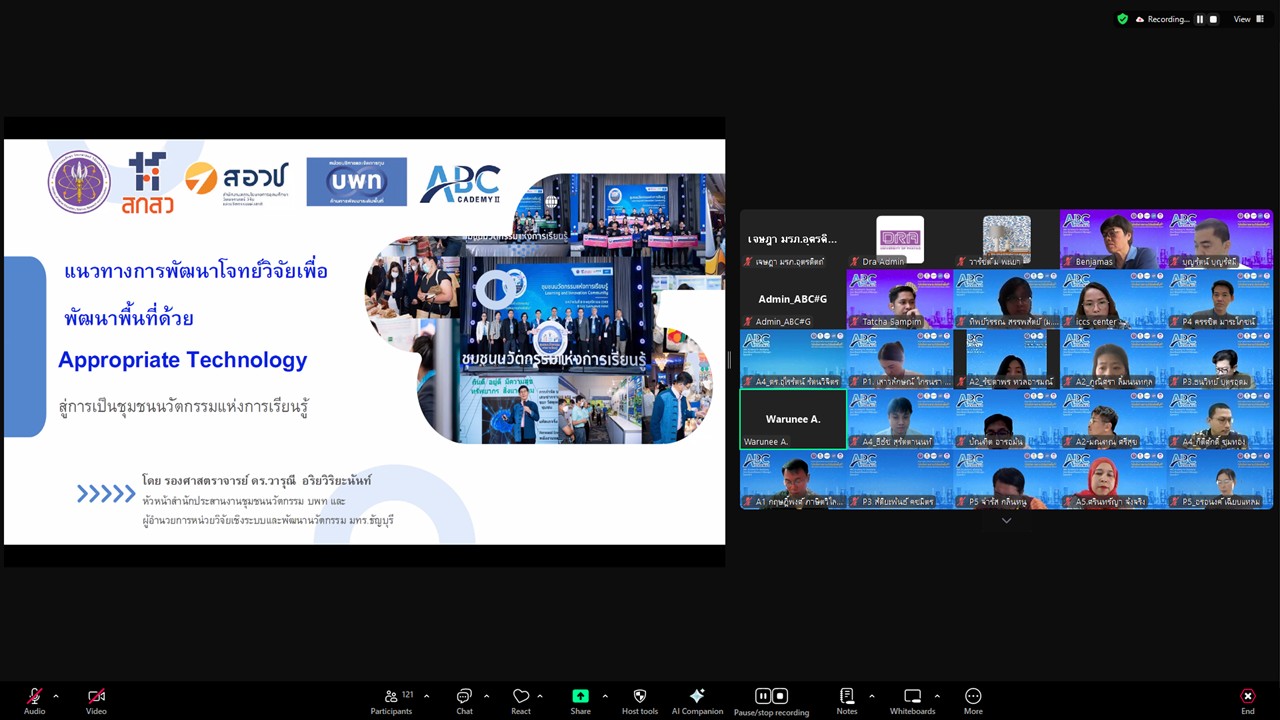Click Warunee A. name label
This screenshot has height=720, width=1280.
tap(766, 442)
